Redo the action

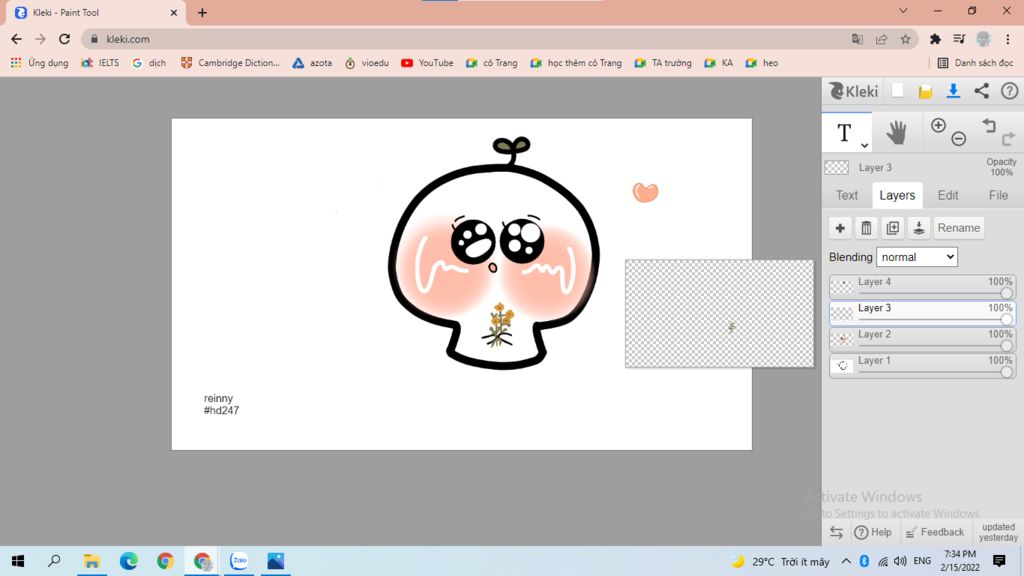pos(1008,138)
